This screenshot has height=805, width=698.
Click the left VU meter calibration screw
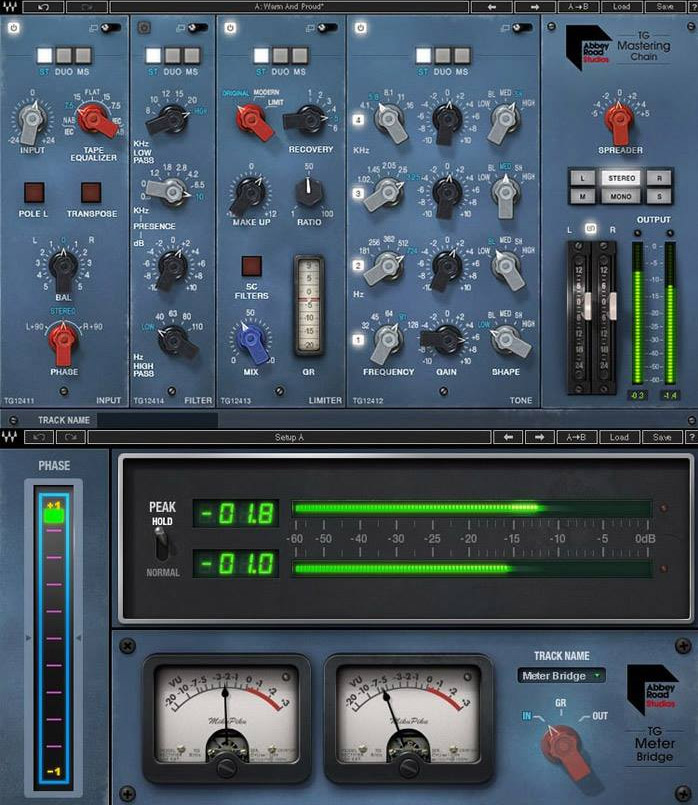click(x=226, y=767)
